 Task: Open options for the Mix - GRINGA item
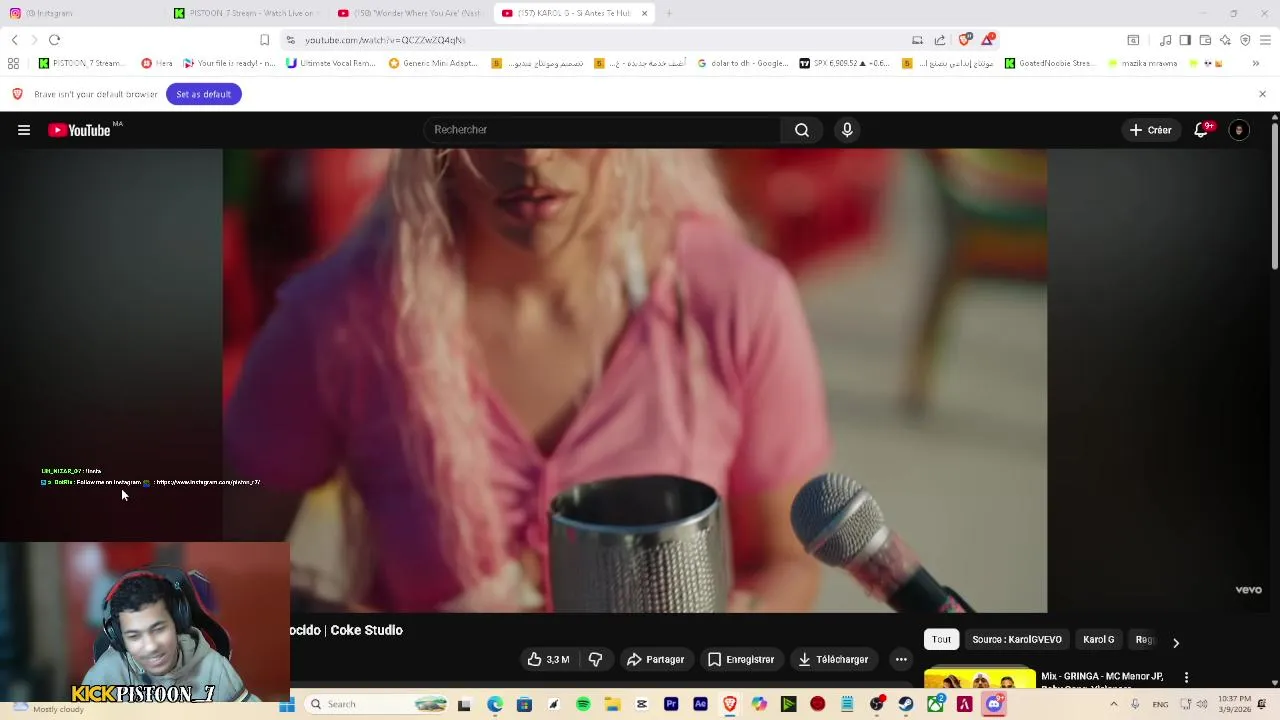(1186, 677)
